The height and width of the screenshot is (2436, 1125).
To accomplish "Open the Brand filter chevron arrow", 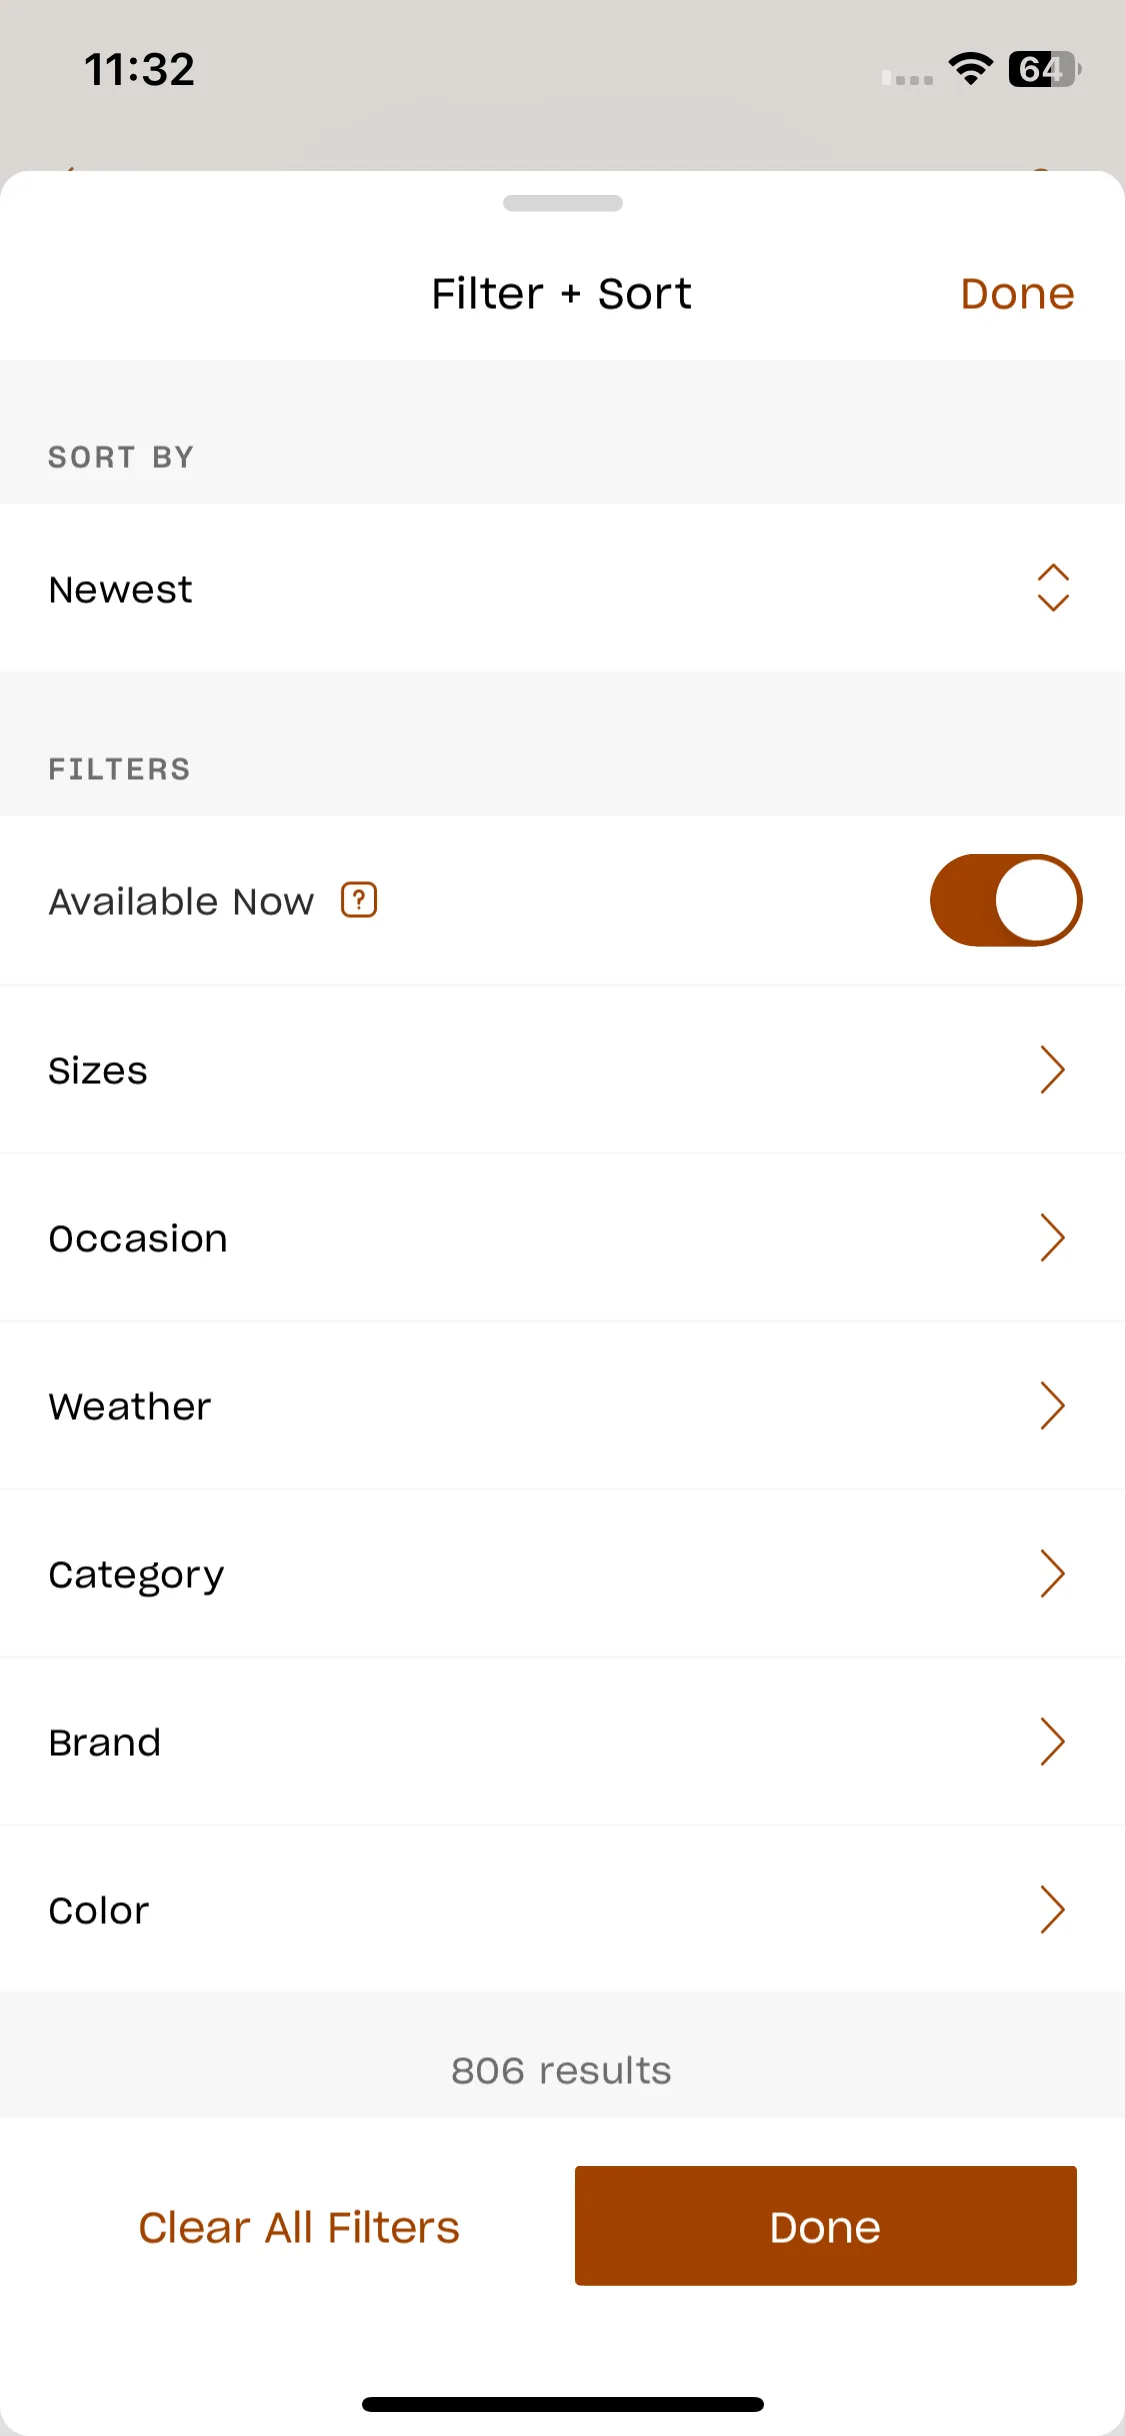I will point(1052,1742).
